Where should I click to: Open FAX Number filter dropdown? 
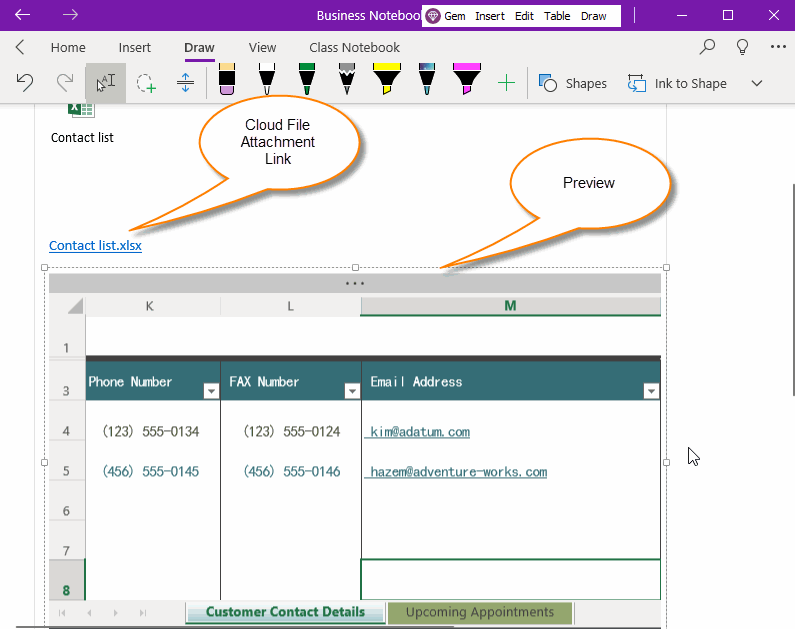coord(352,391)
